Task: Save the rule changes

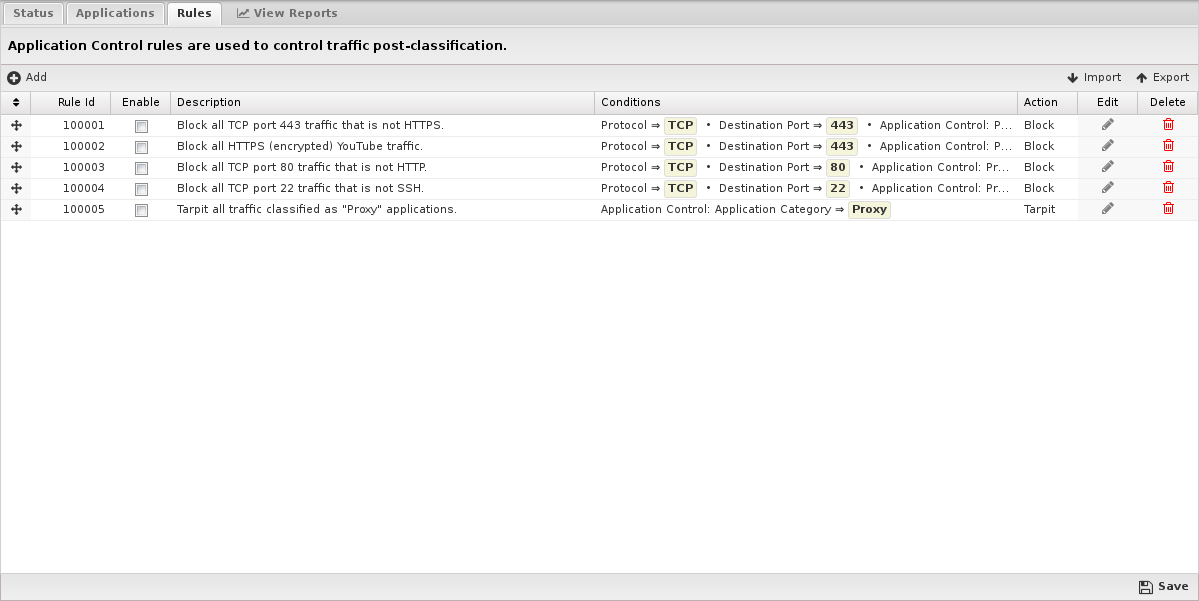Action: click(1163, 587)
